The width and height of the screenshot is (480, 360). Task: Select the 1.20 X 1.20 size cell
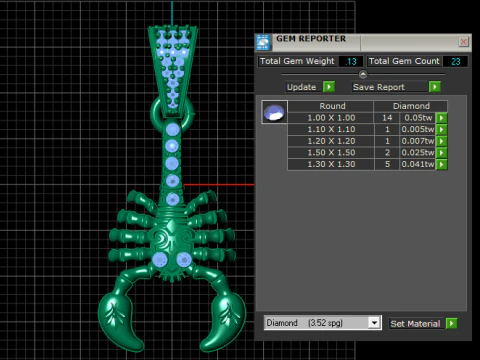click(x=331, y=141)
